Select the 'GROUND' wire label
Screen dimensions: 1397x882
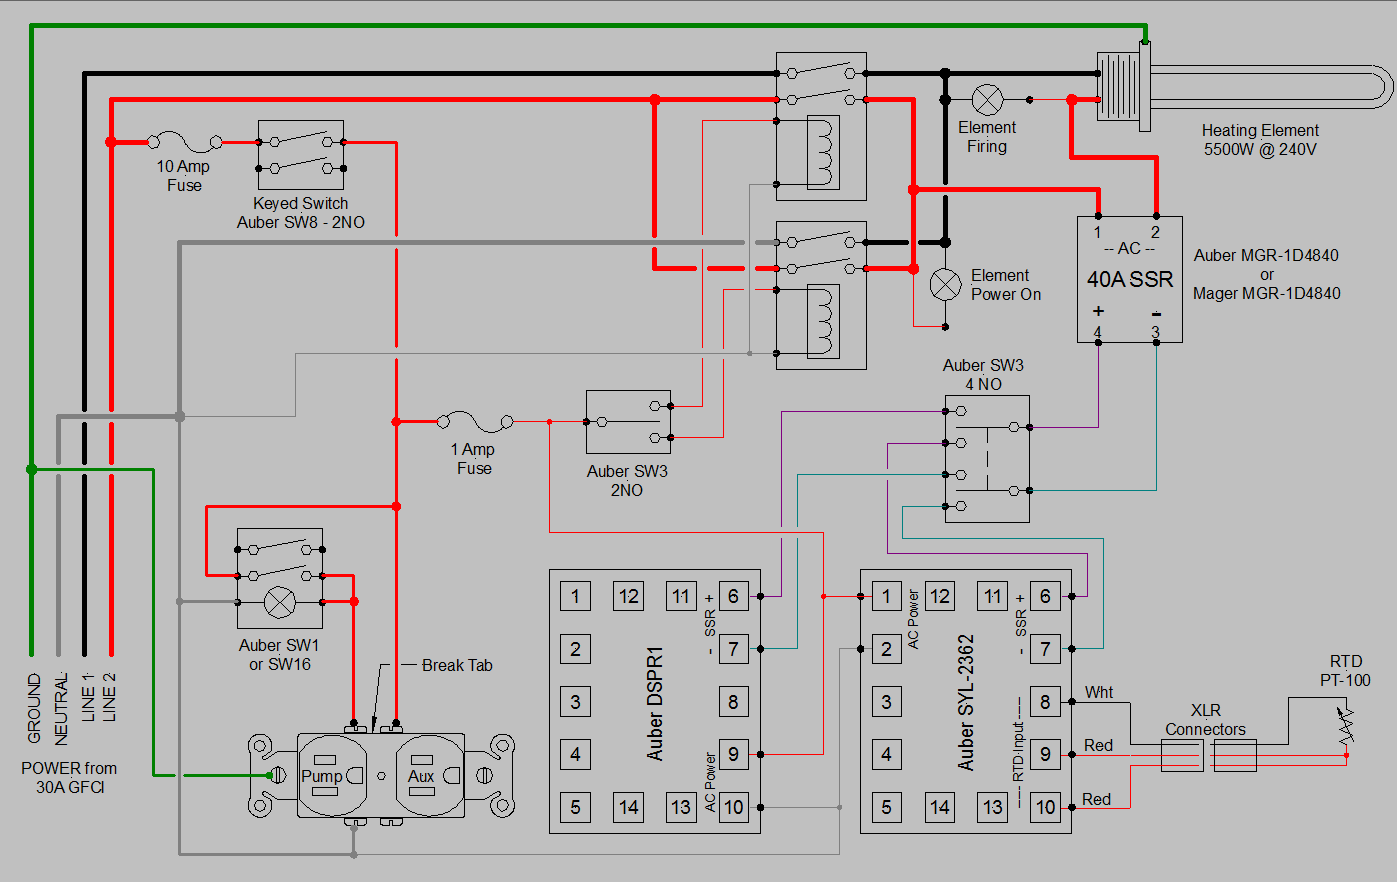coord(34,708)
